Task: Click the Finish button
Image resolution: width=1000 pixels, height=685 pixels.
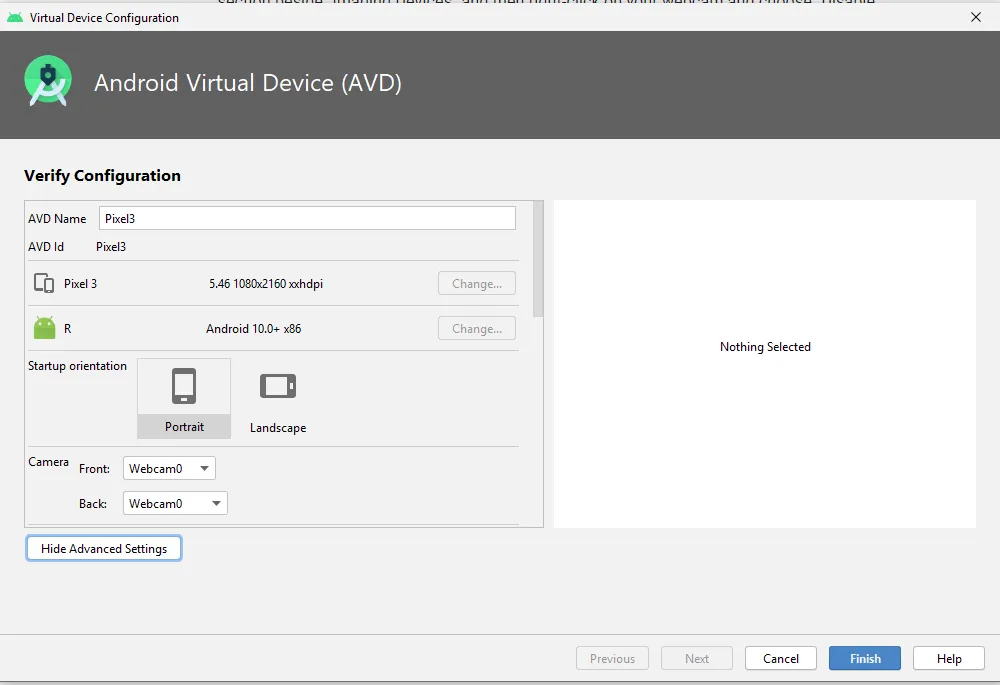Action: pos(865,658)
